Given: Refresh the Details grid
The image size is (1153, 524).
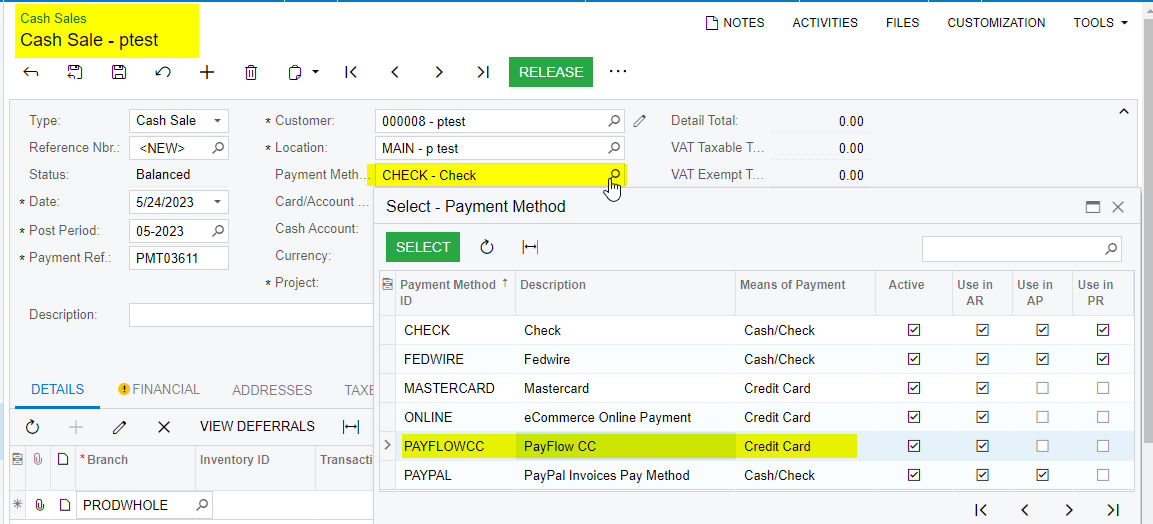Looking at the screenshot, I should coord(32,426).
